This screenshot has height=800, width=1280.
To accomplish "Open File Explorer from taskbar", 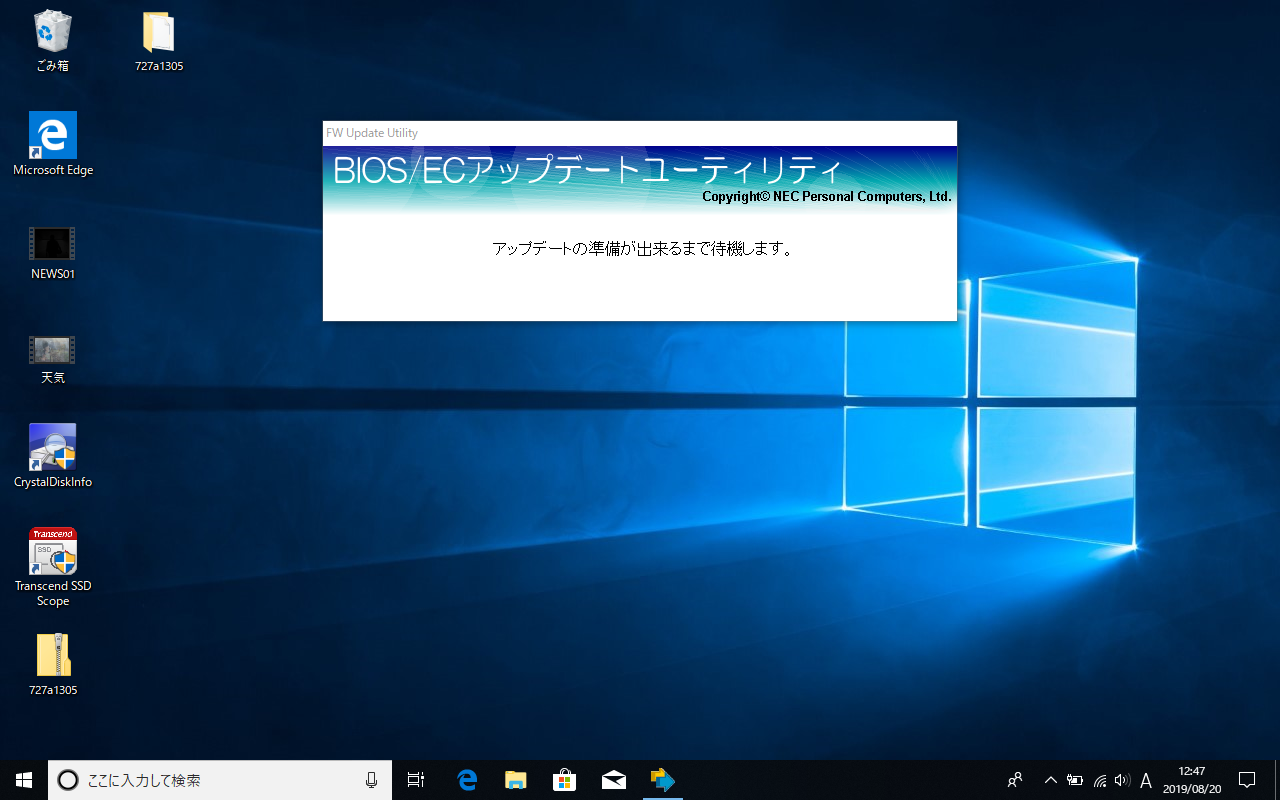I will coord(516,780).
